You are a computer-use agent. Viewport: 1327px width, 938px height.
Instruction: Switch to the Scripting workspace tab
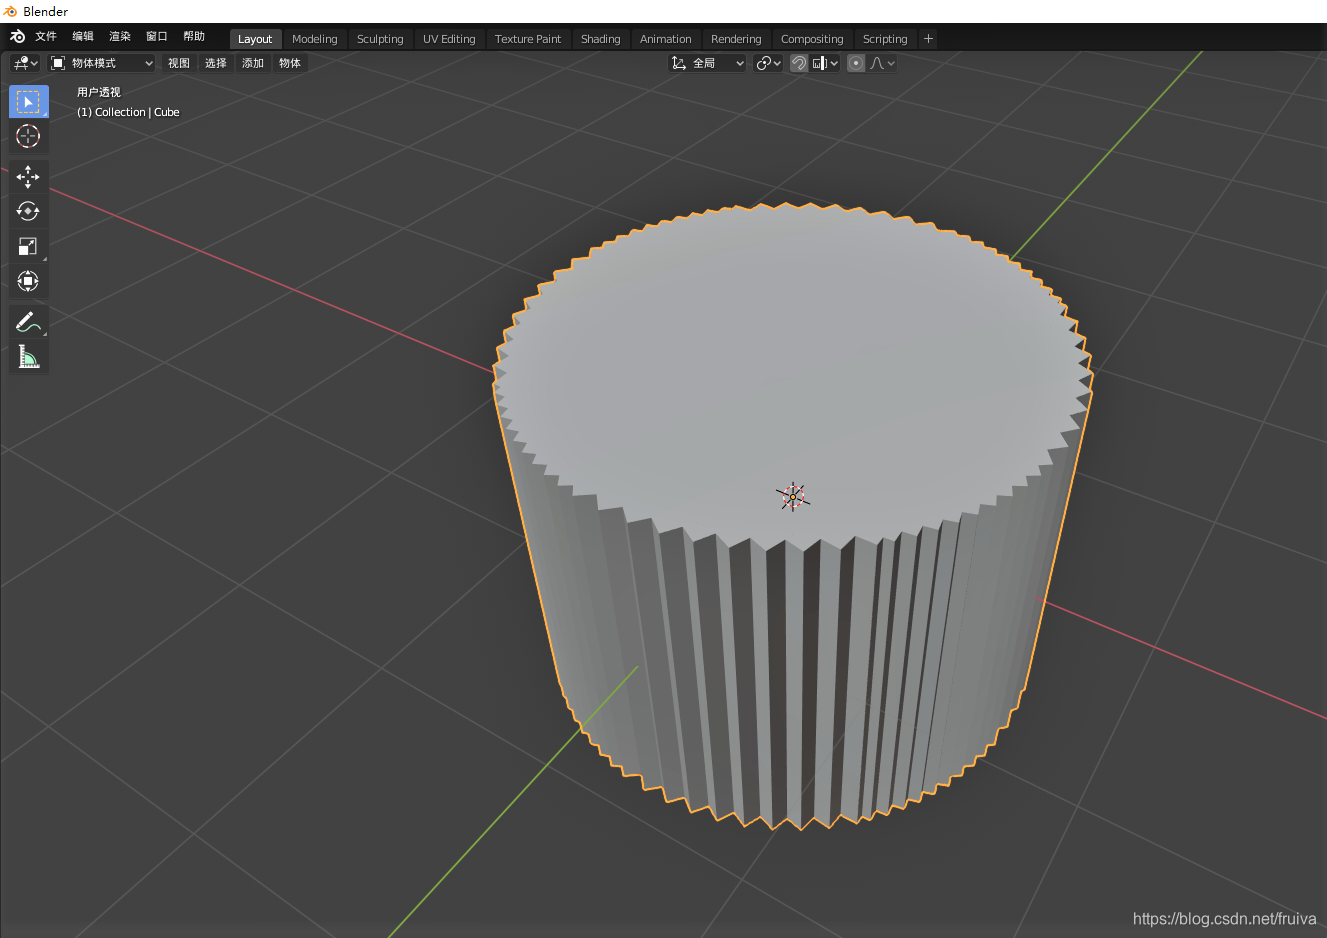point(885,39)
